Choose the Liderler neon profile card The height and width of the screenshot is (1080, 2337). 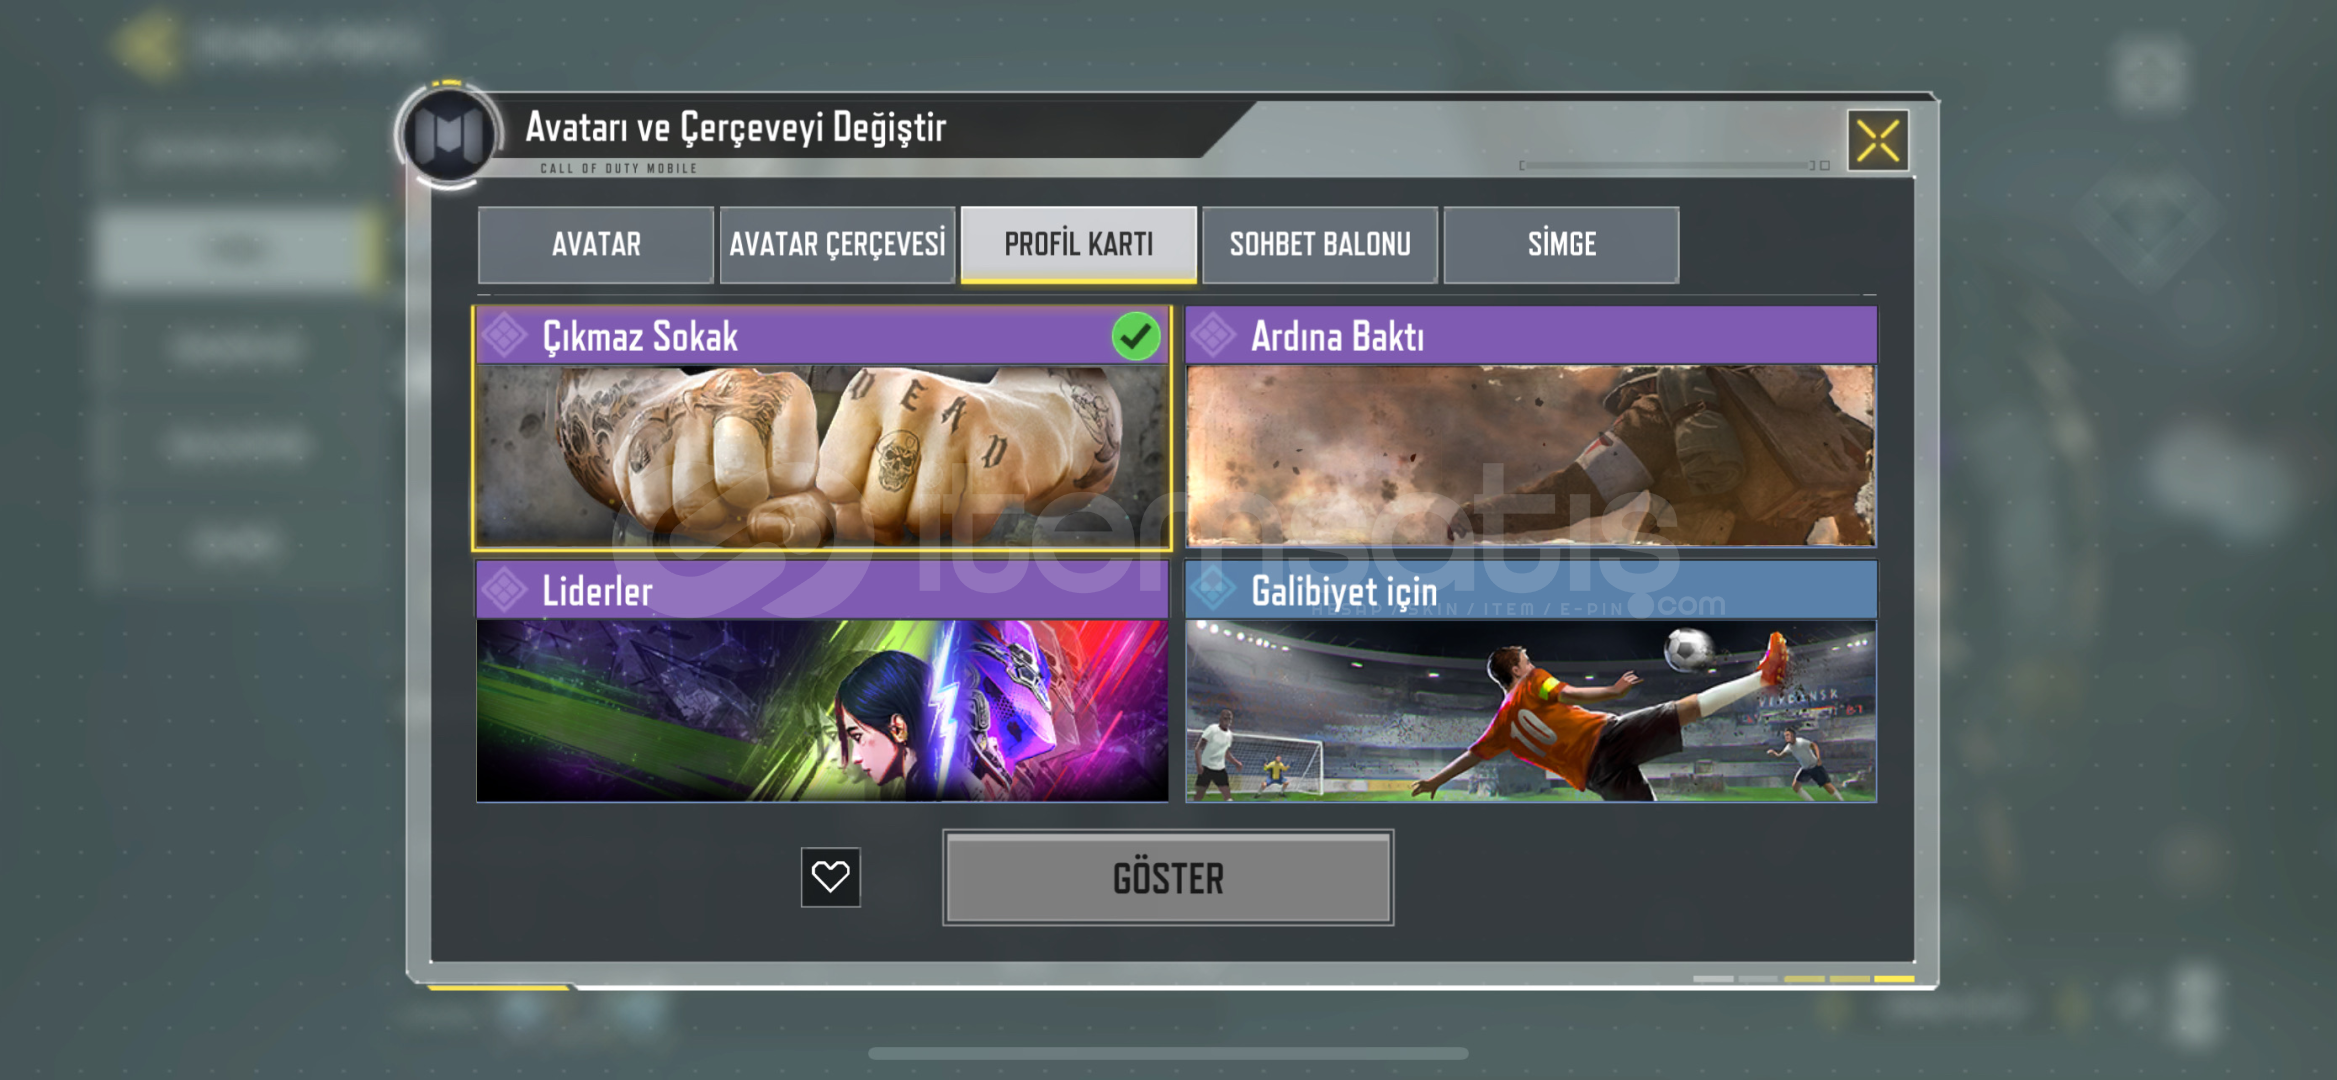pos(822,682)
